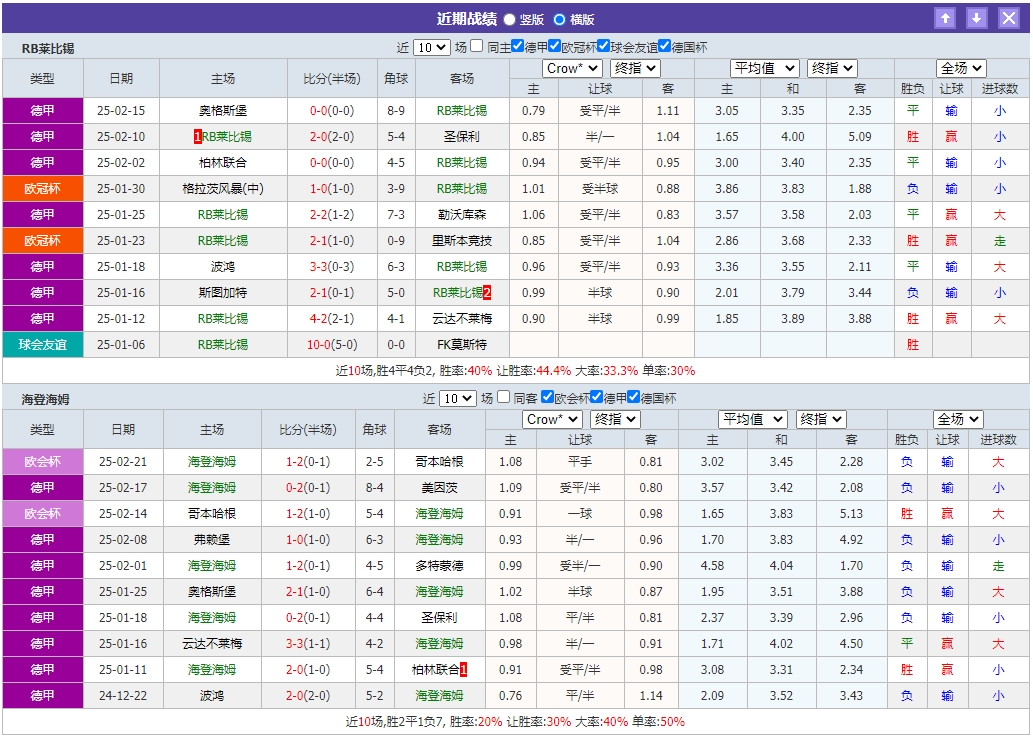This screenshot has height=738, width=1033.
Task: Open the Crow* bookmaker dropdown
Action: click(x=572, y=68)
